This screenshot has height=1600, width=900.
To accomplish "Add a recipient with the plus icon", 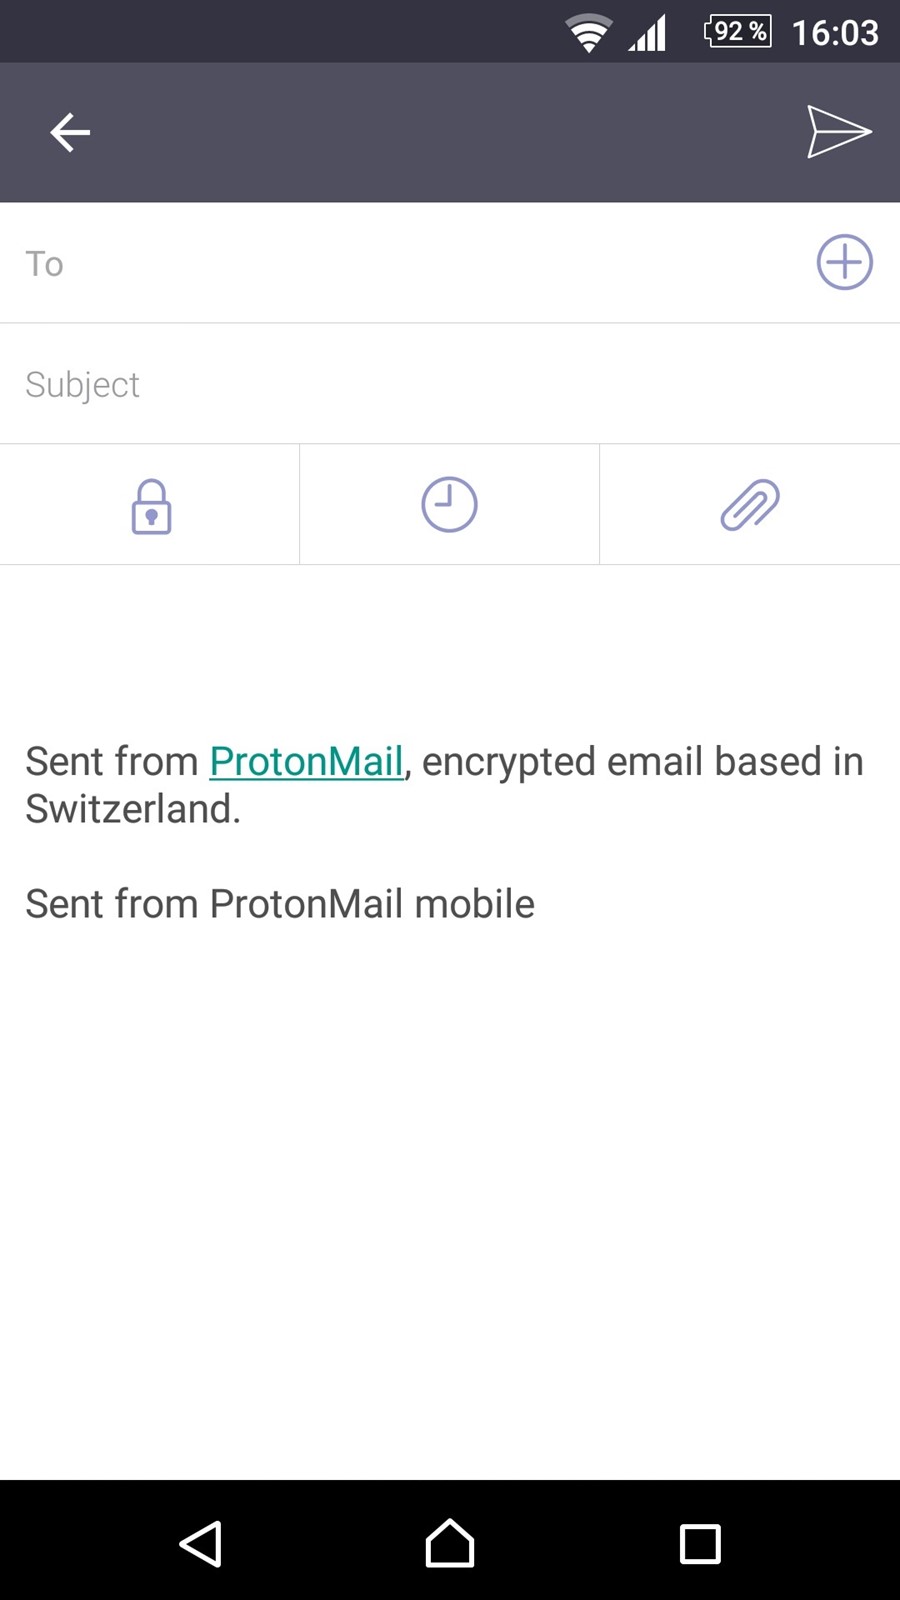I will (845, 262).
